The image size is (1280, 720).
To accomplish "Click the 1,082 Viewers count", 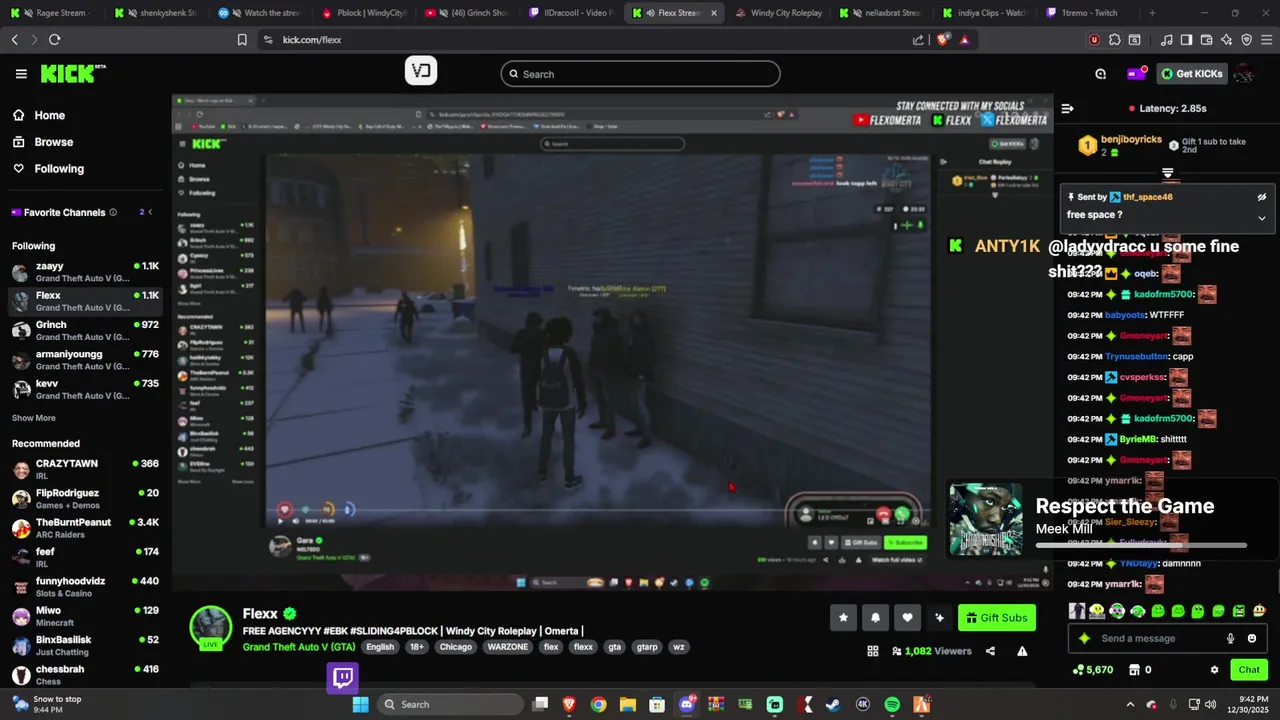I will pos(930,651).
